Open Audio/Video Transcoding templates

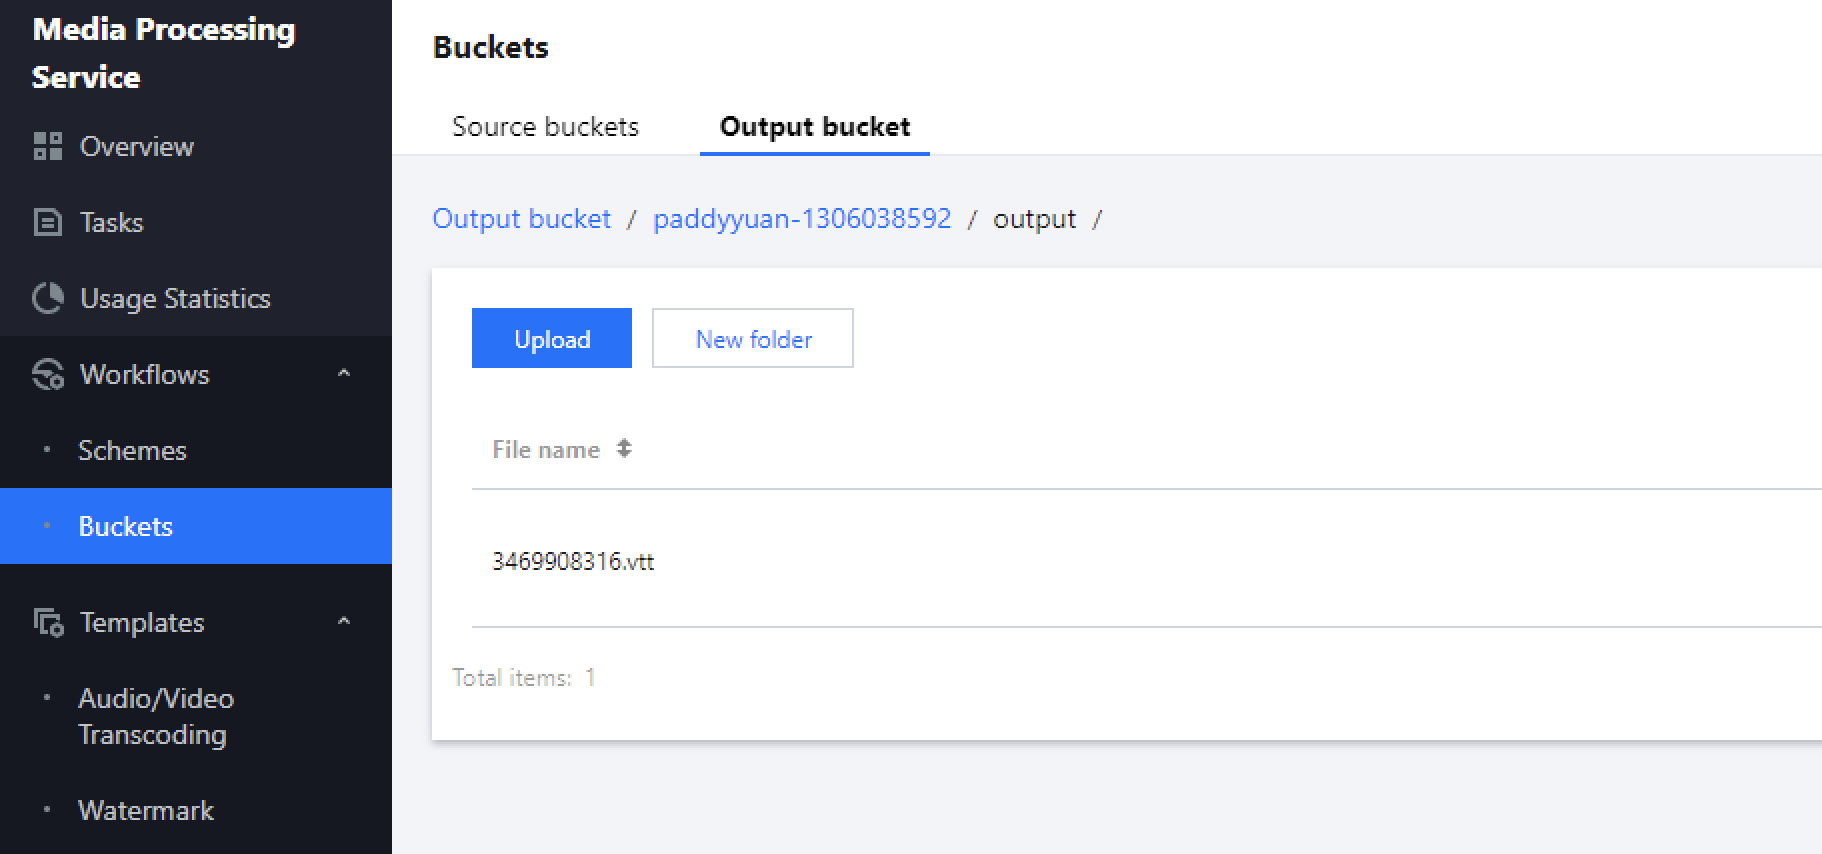155,716
